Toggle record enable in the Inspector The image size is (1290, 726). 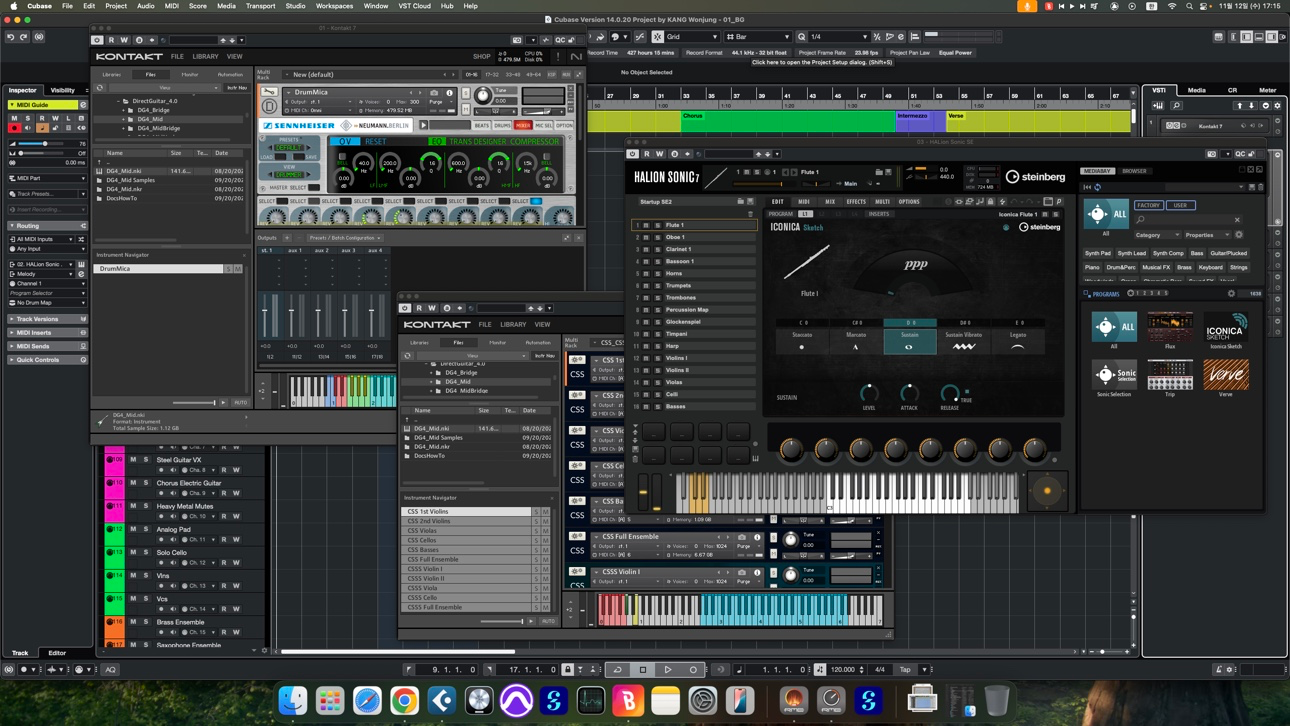pyautogui.click(x=15, y=128)
